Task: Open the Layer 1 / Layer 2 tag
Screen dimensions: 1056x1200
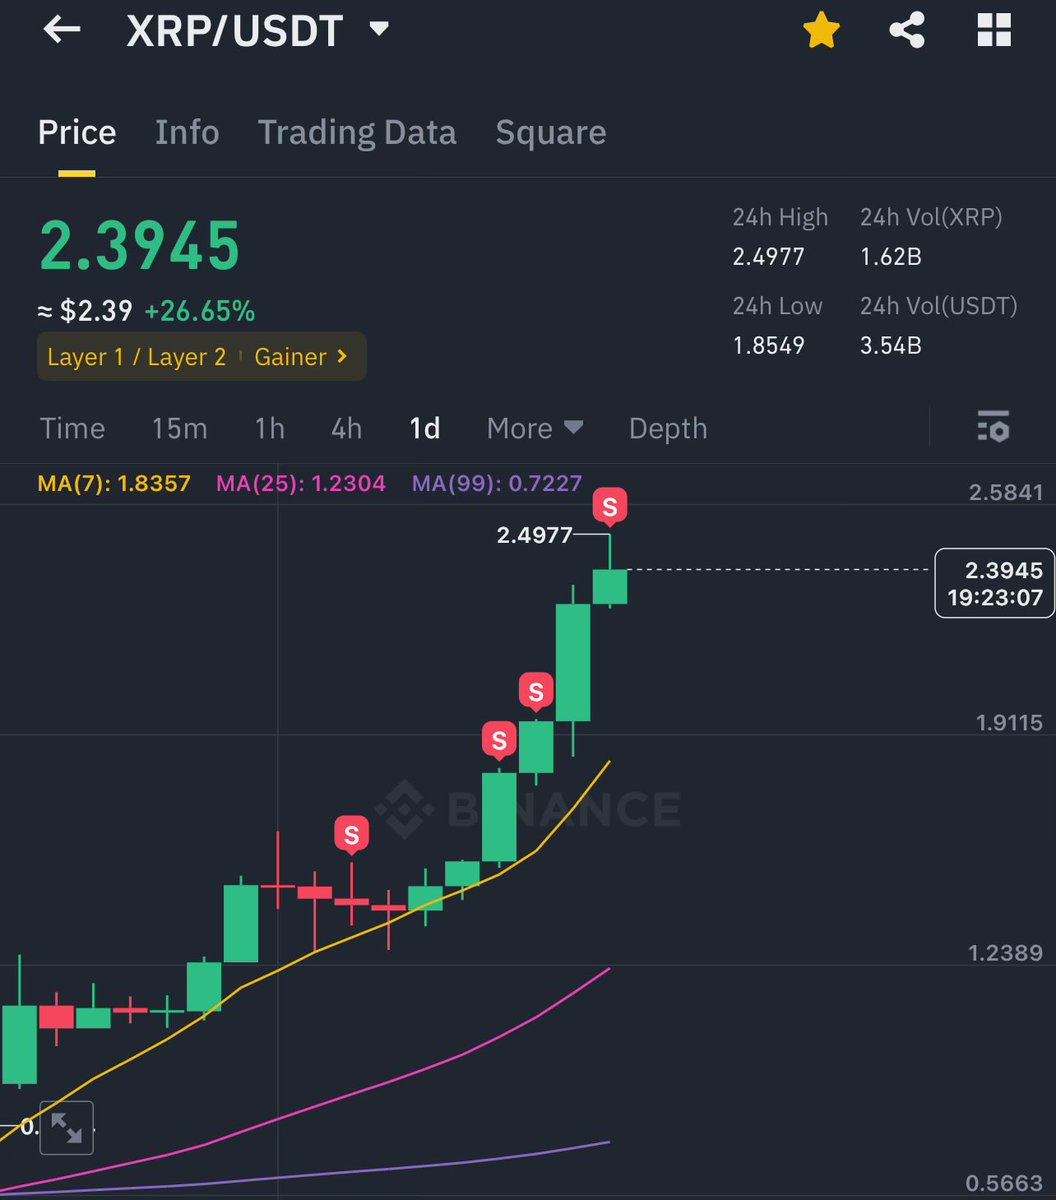Action: (x=137, y=357)
